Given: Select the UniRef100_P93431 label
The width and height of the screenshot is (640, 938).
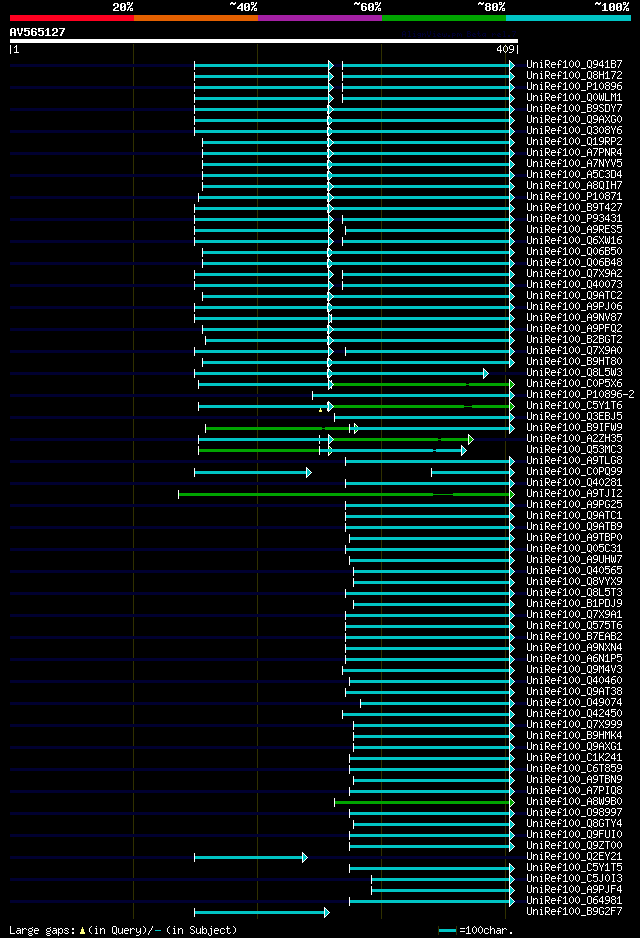Looking at the screenshot, I should [x=574, y=218].
